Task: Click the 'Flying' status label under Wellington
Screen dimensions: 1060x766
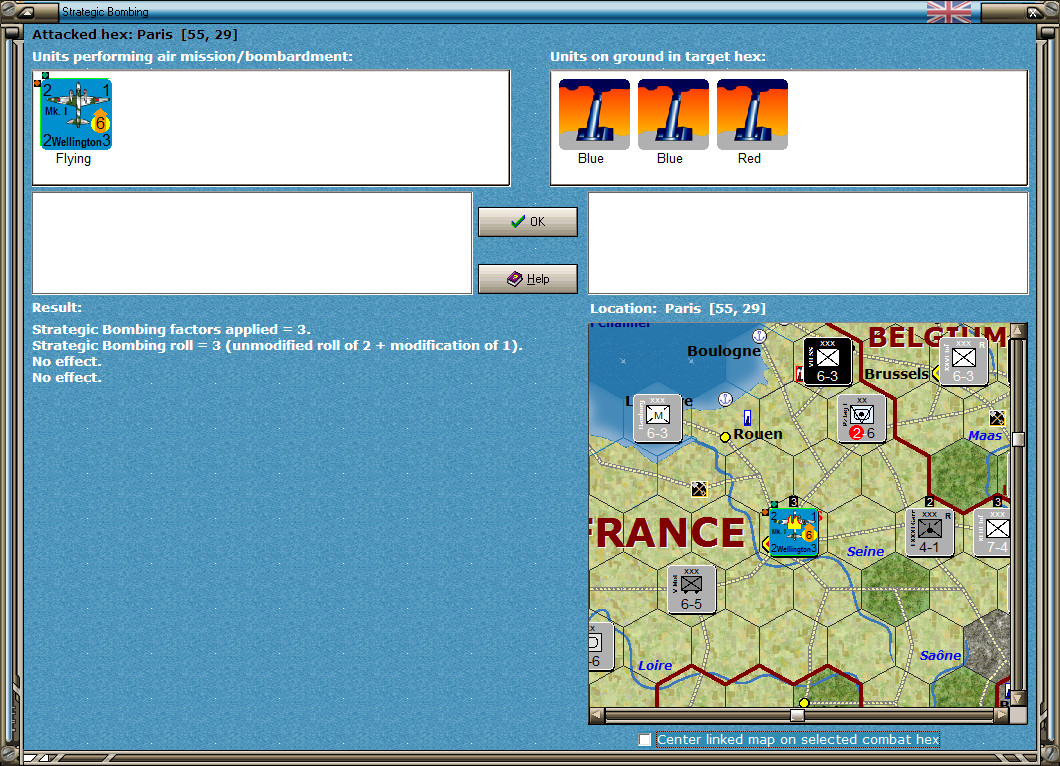Action: 73,159
